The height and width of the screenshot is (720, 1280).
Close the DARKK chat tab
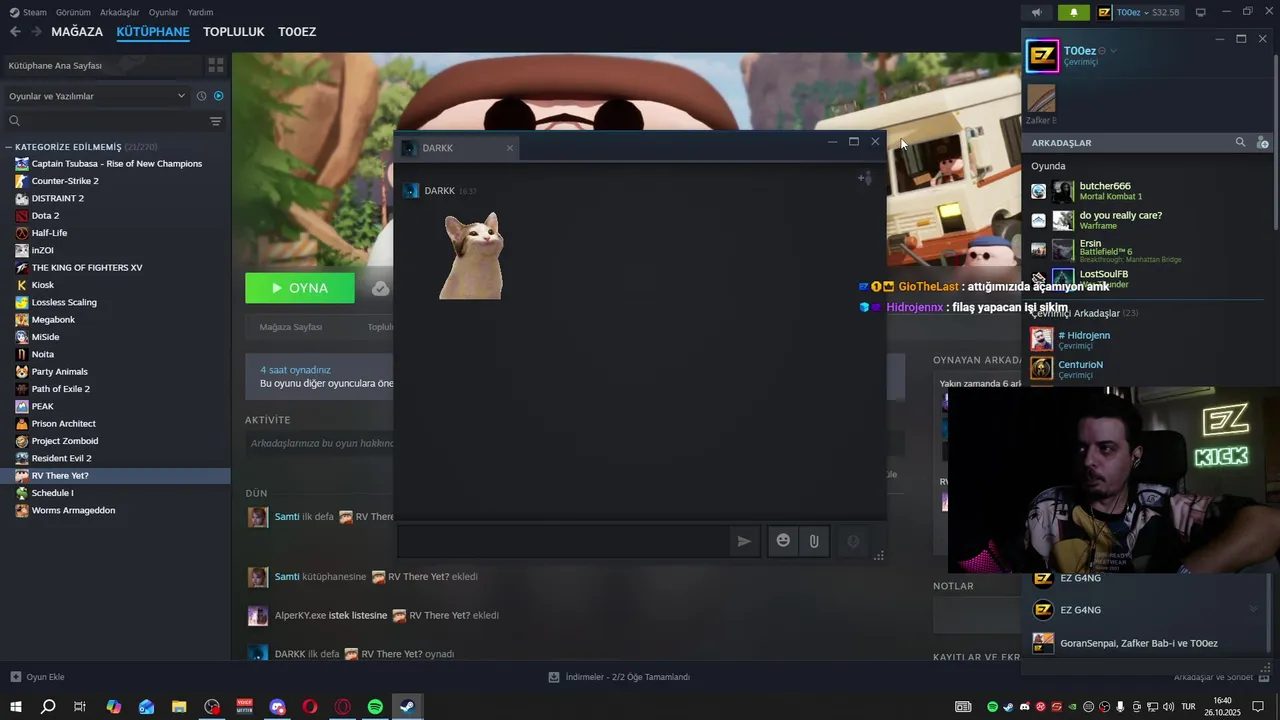point(509,148)
